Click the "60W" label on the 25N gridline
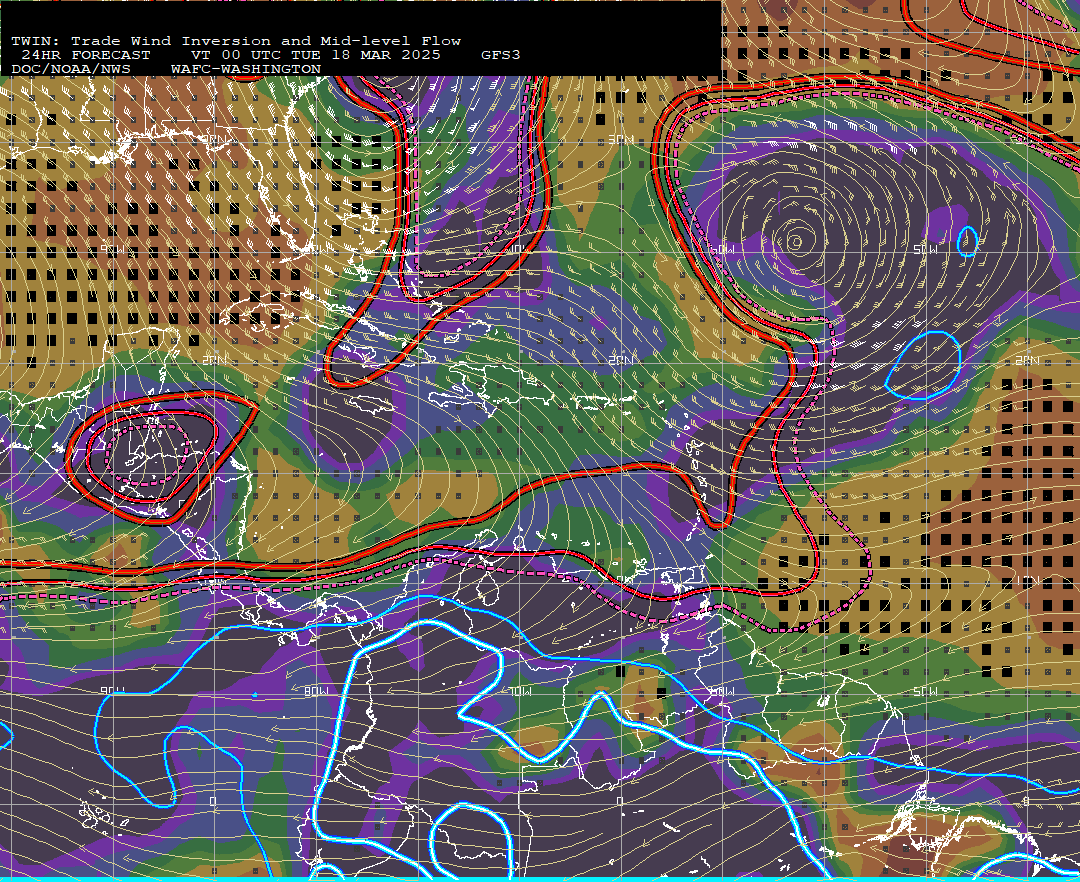The width and height of the screenshot is (1080, 882). [x=722, y=249]
